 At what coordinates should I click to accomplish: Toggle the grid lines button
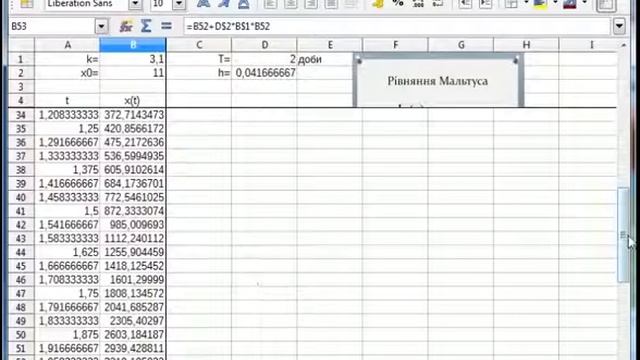point(606,4)
